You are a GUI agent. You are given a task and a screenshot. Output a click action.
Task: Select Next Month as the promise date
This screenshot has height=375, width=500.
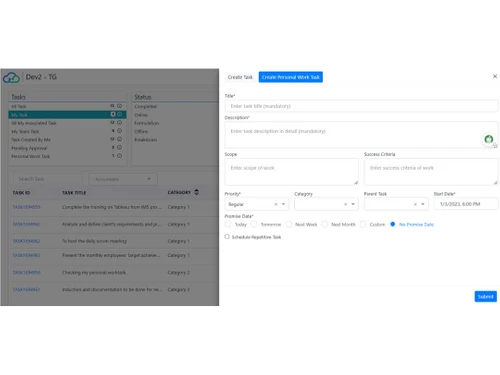325,224
